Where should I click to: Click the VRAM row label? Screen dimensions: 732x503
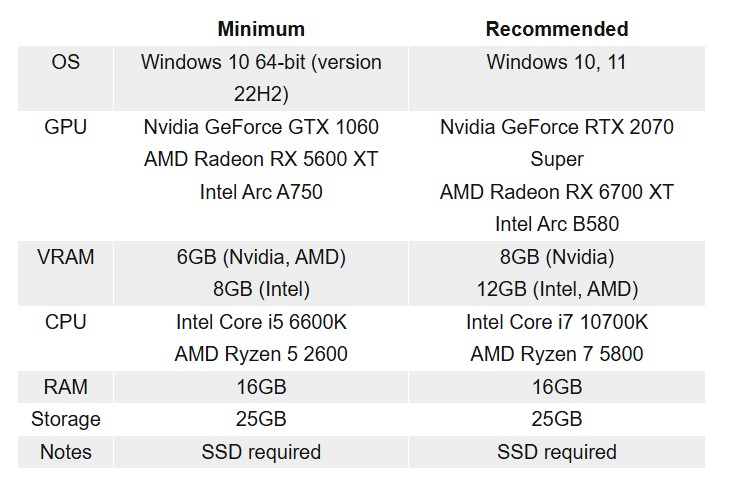(x=65, y=257)
